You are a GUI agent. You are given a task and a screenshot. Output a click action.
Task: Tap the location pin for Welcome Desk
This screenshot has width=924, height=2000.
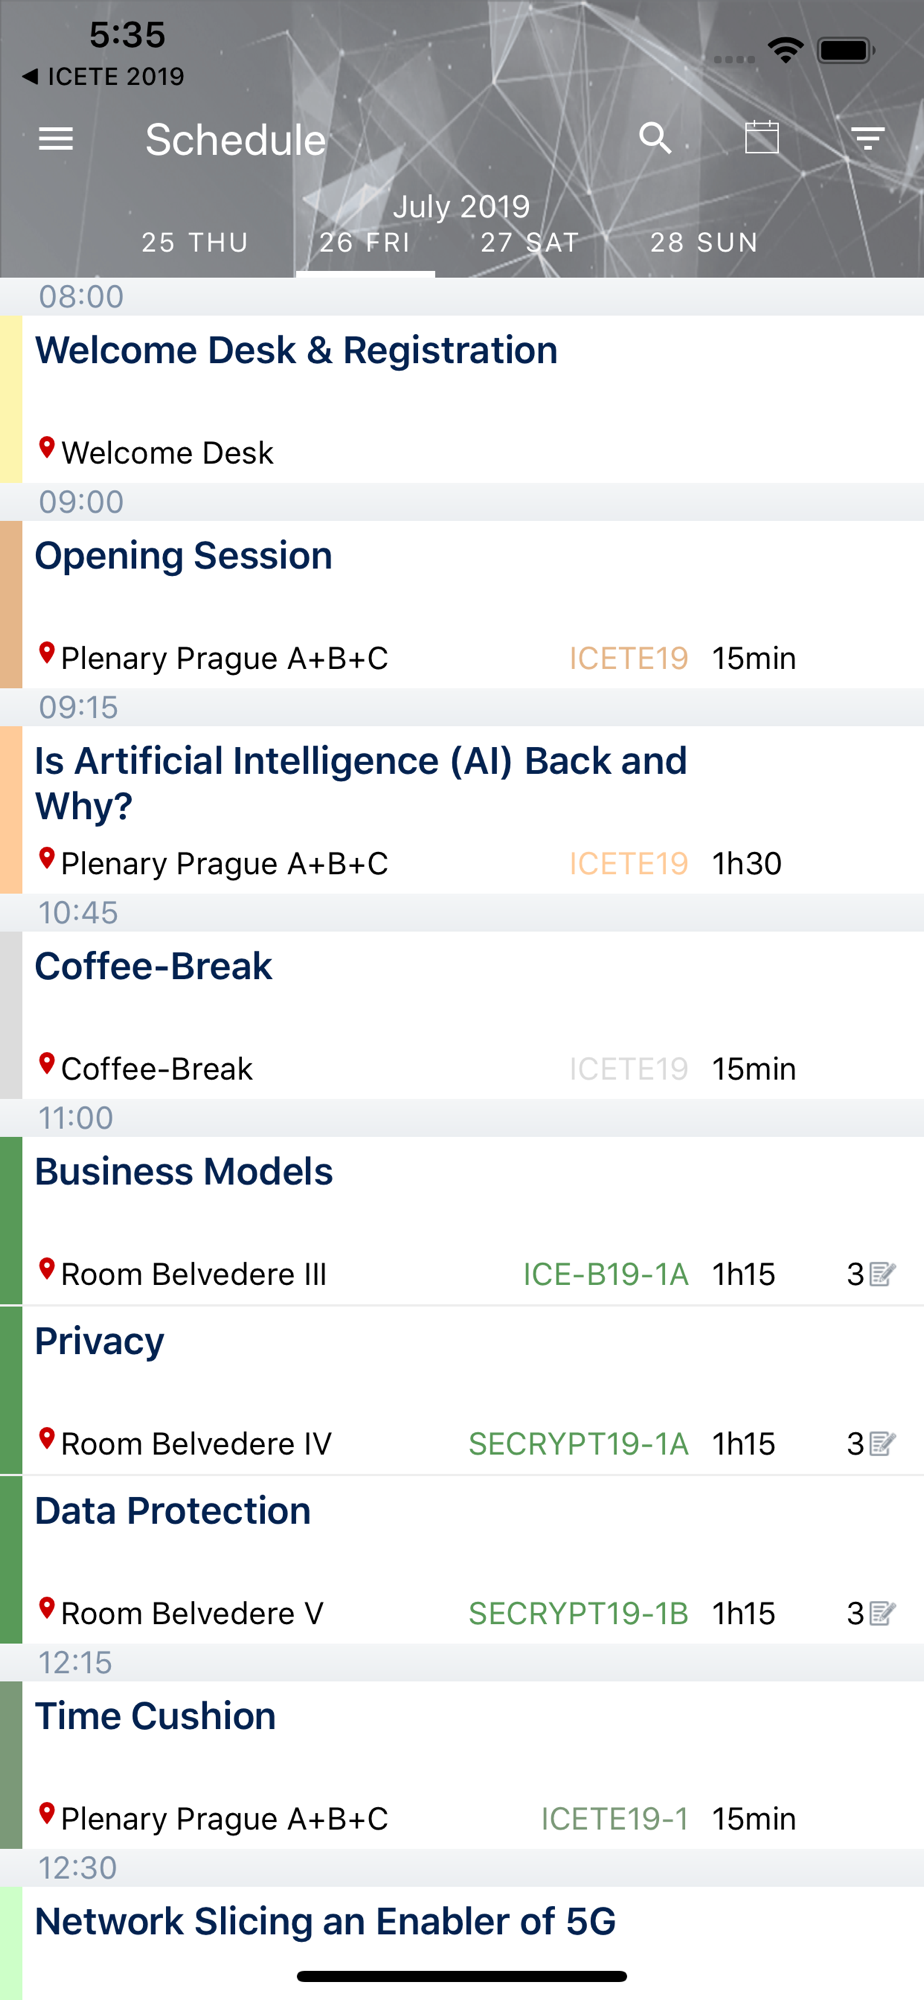point(47,449)
